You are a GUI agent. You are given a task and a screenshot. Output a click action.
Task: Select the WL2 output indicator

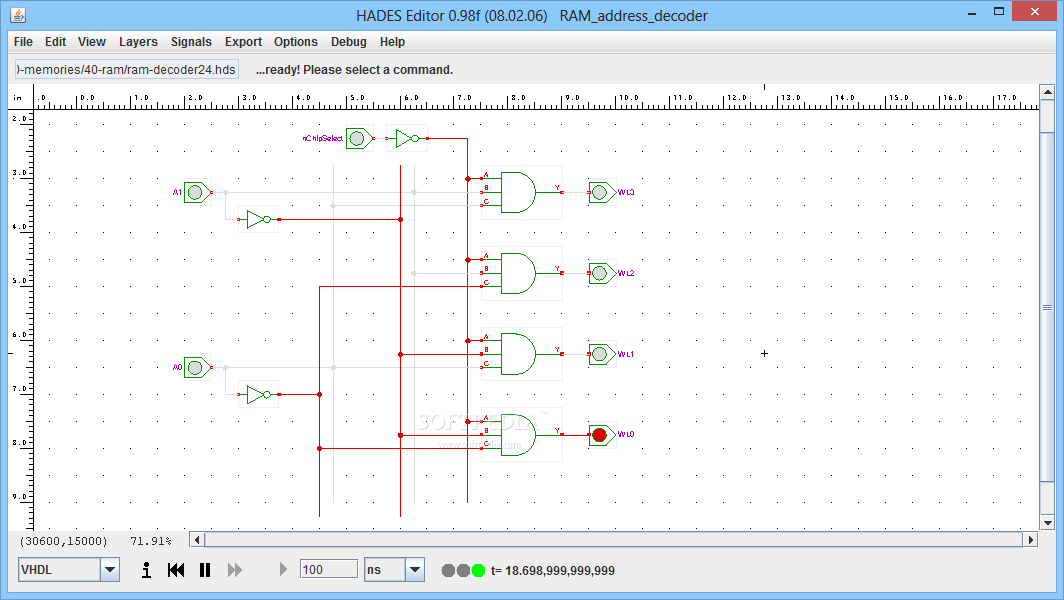pos(601,274)
